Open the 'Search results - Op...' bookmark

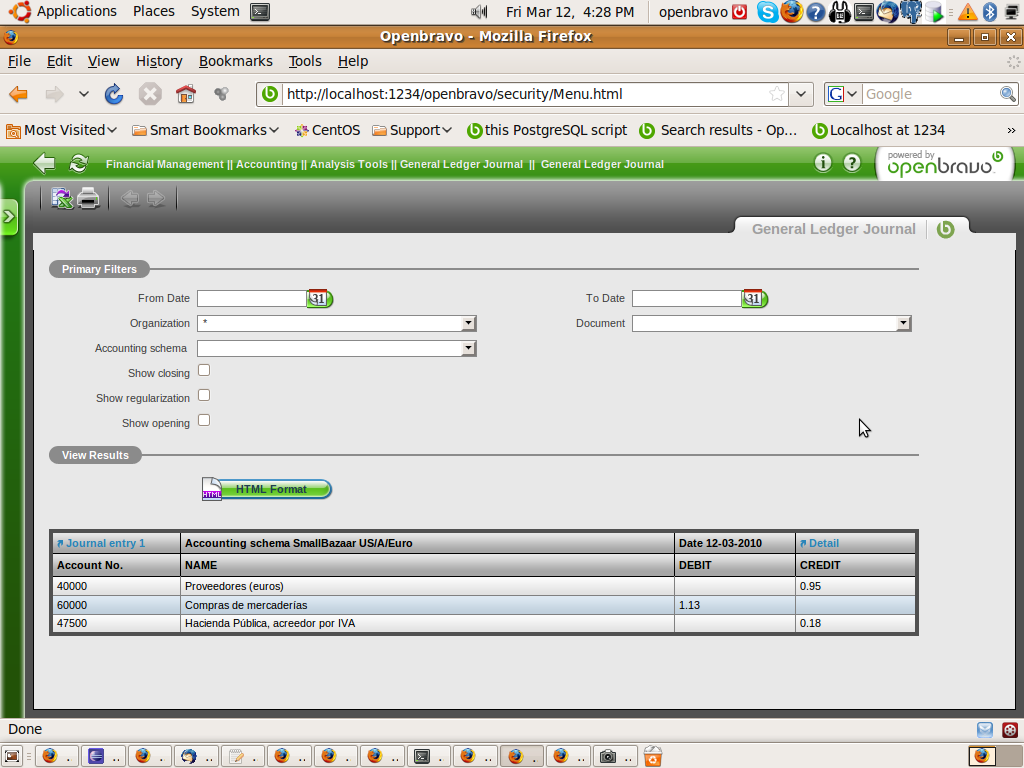tap(718, 130)
